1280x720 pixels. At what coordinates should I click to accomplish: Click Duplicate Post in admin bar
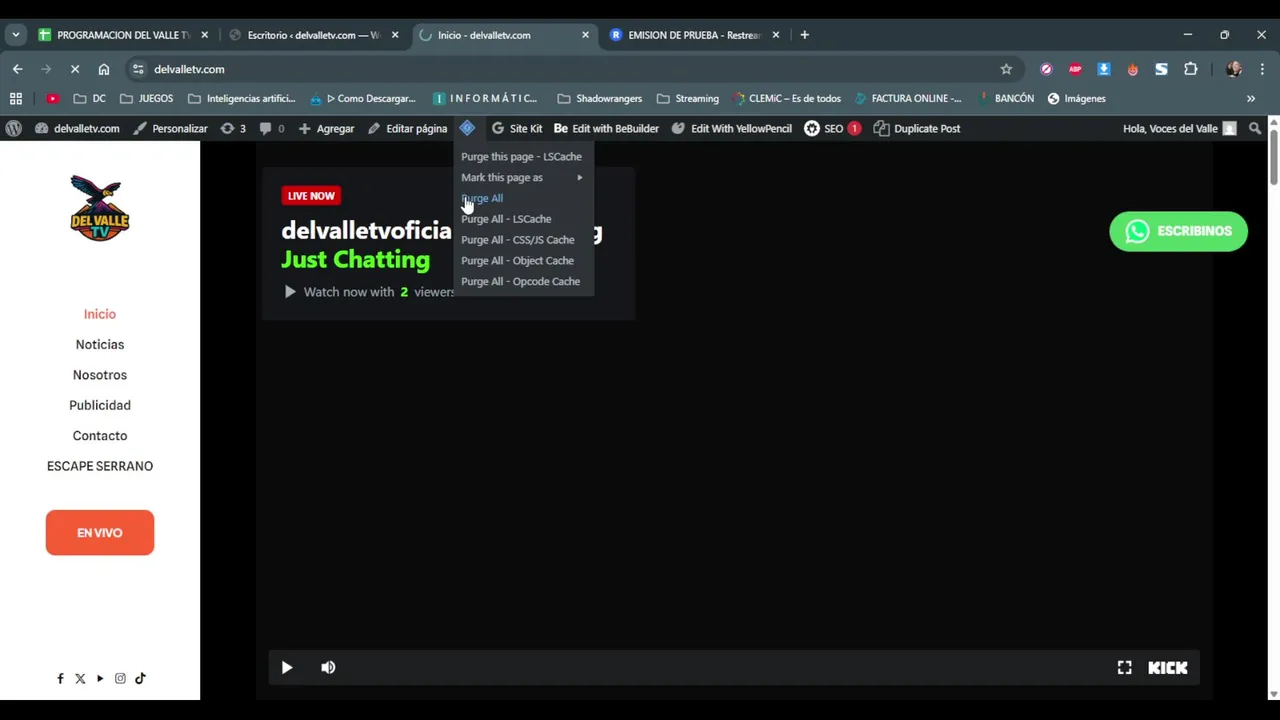[x=917, y=128]
